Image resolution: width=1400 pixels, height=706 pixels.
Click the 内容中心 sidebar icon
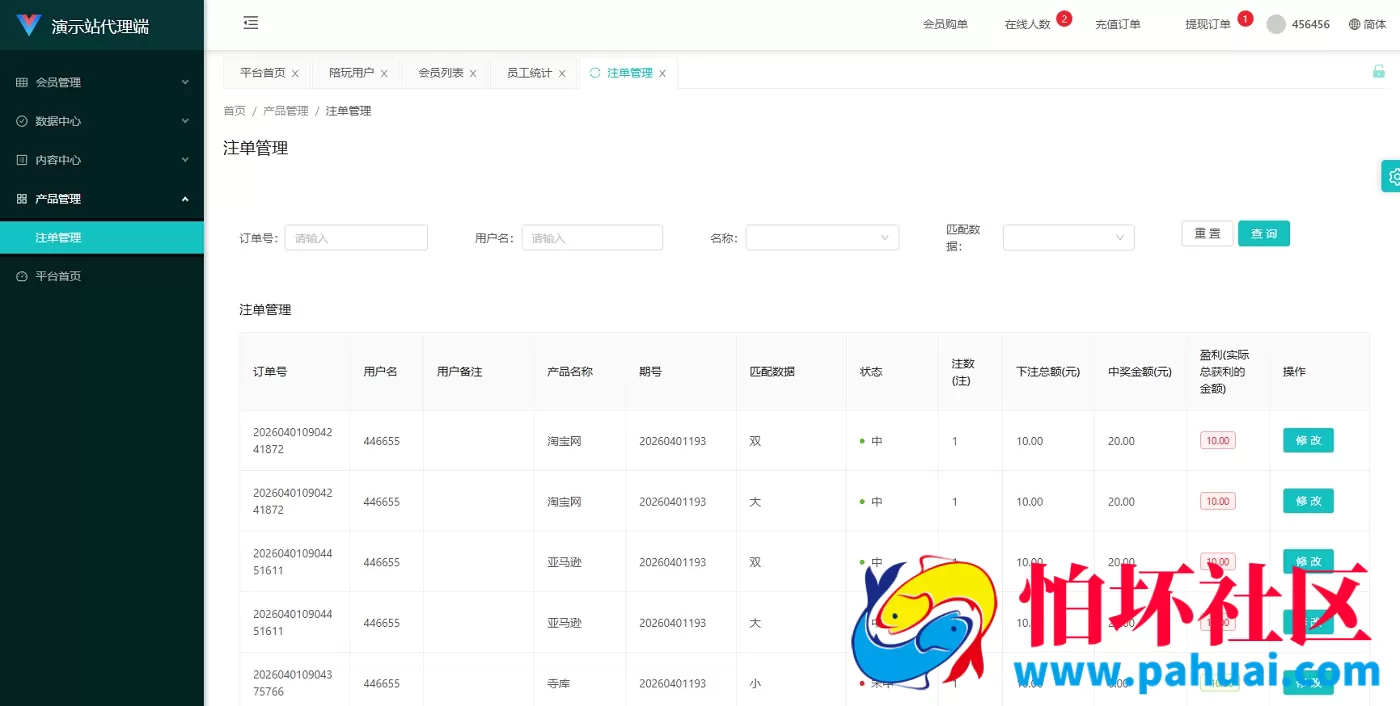[22, 160]
